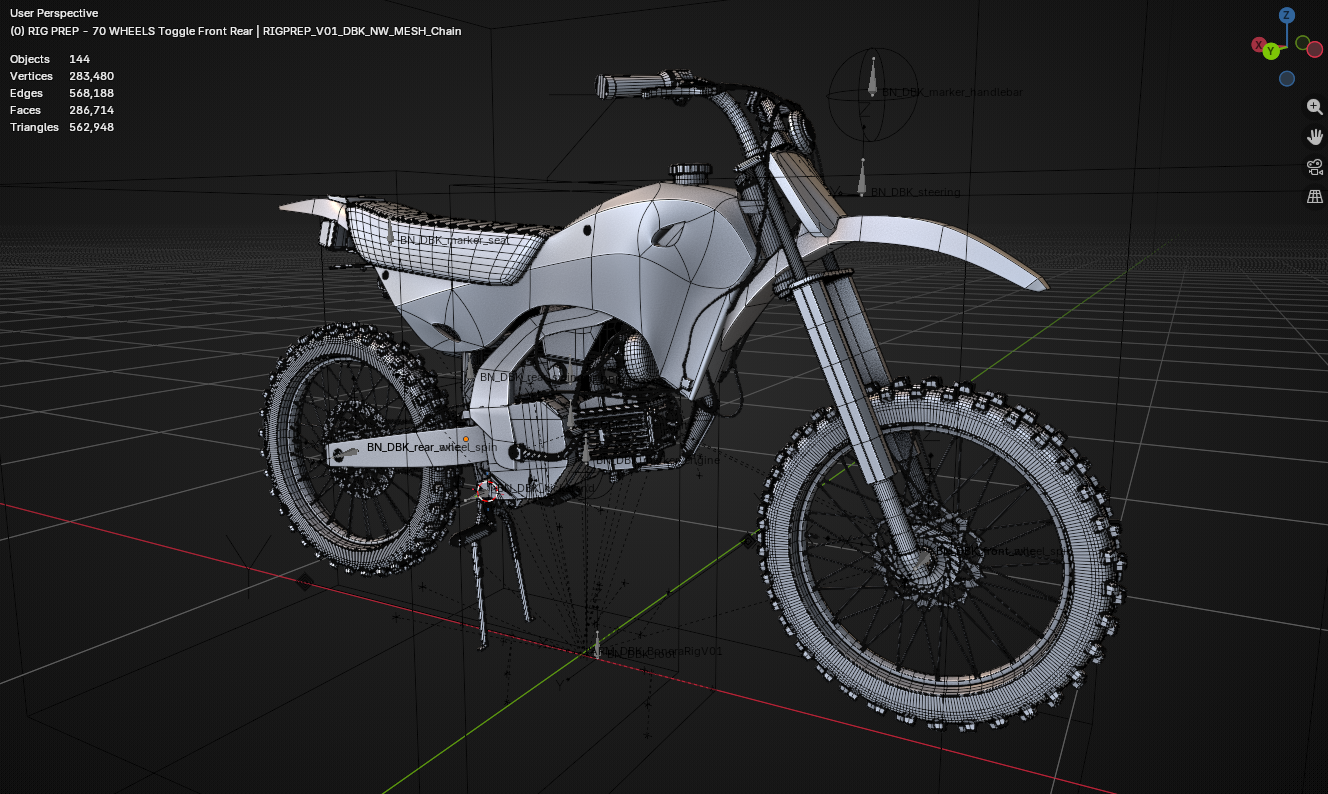The width and height of the screenshot is (1328, 794).
Task: Snap view to the red X axis
Action: [x=1258, y=45]
